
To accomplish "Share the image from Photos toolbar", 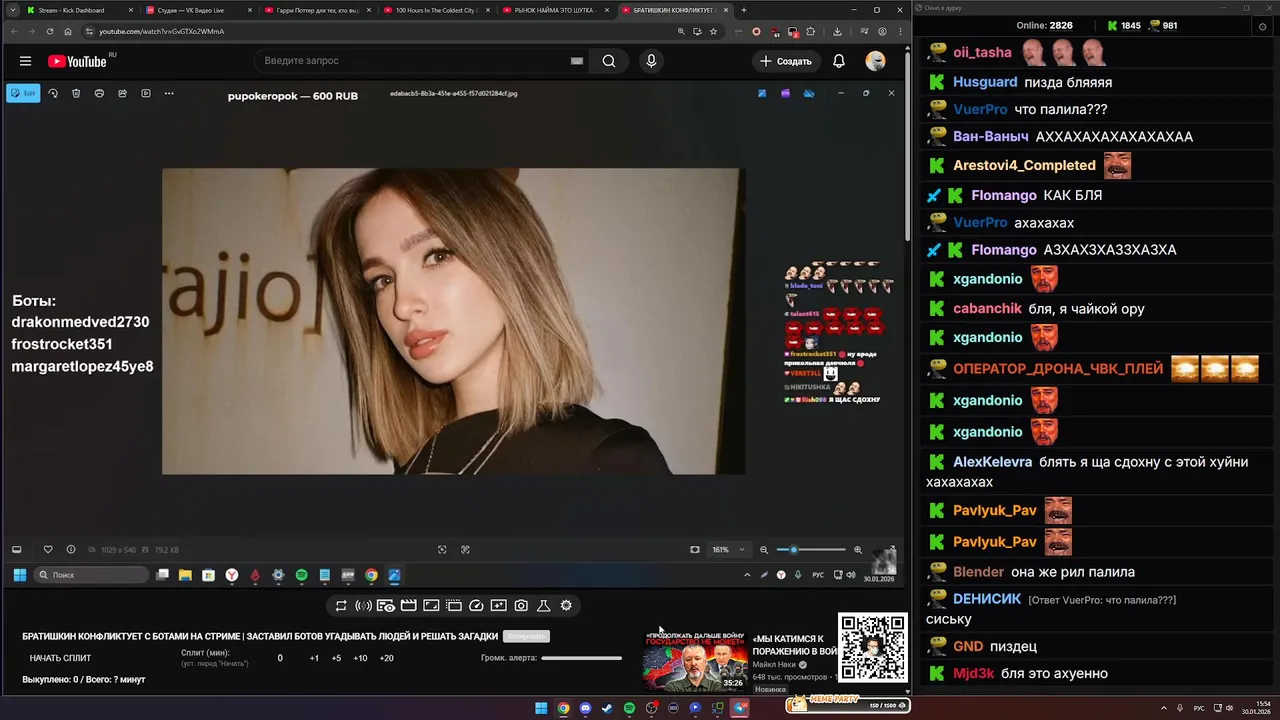I will (x=122, y=93).
